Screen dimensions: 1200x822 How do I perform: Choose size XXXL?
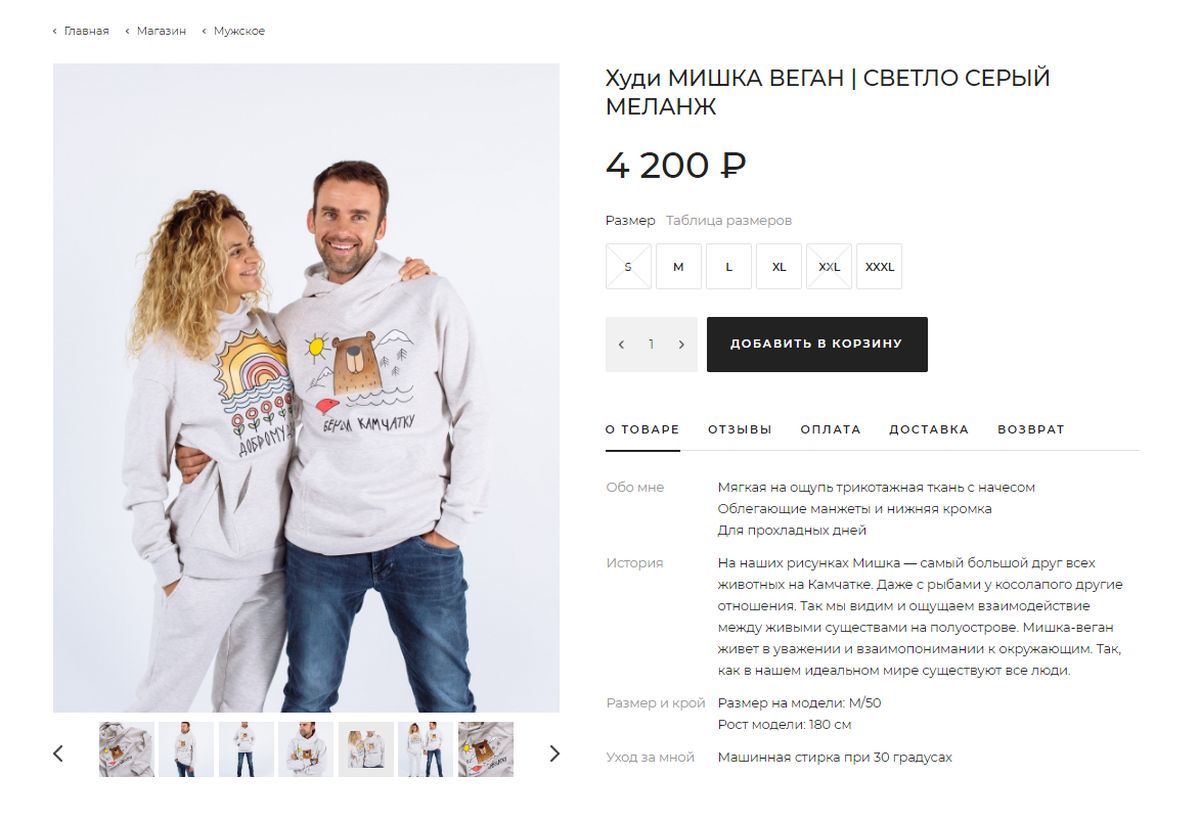pos(879,267)
